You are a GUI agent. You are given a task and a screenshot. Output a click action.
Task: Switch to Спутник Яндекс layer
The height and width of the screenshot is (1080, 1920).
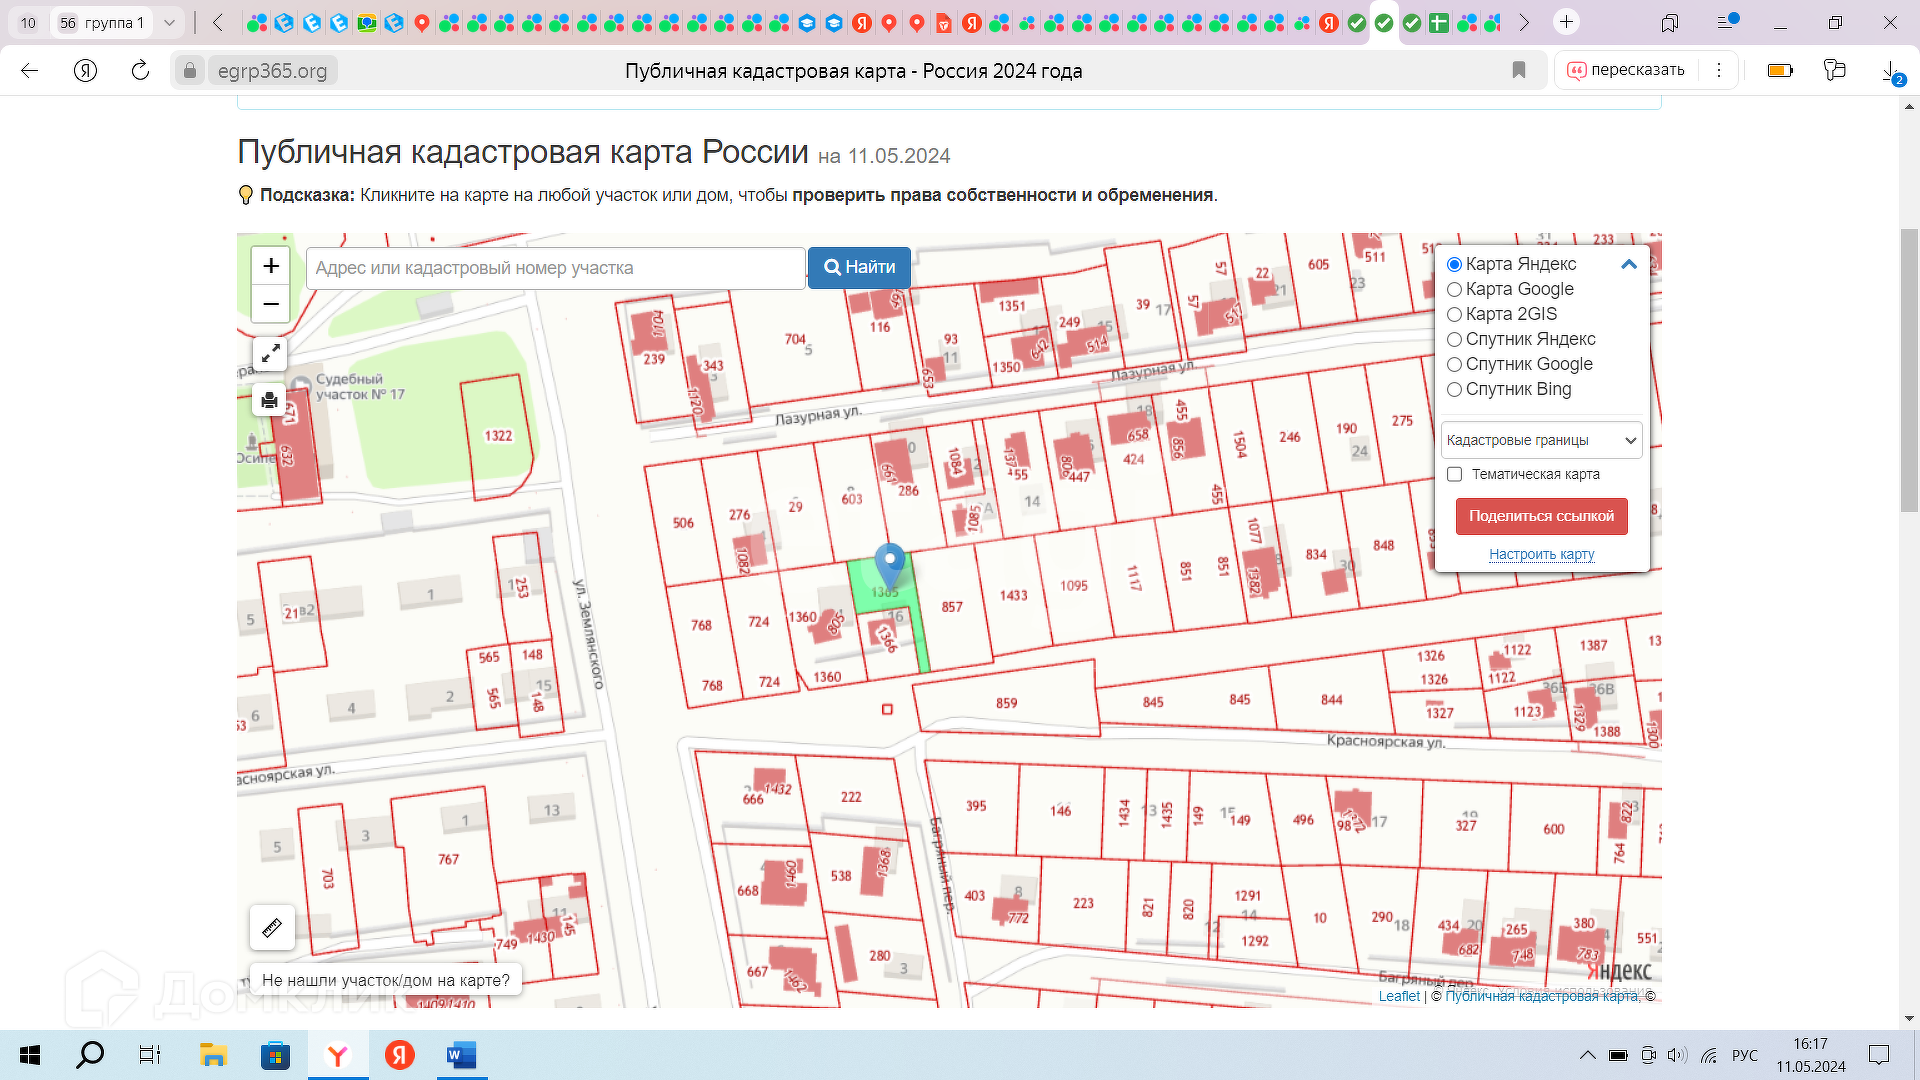point(1455,339)
